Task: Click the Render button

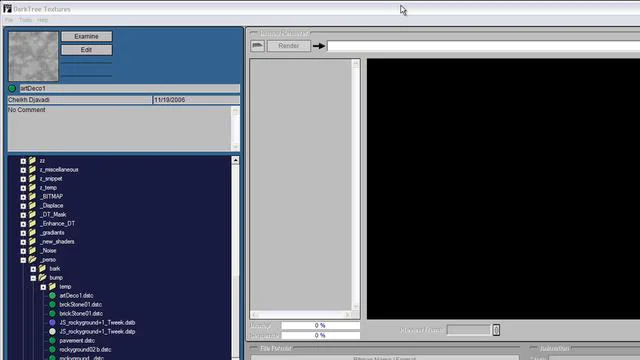Action: click(x=289, y=46)
